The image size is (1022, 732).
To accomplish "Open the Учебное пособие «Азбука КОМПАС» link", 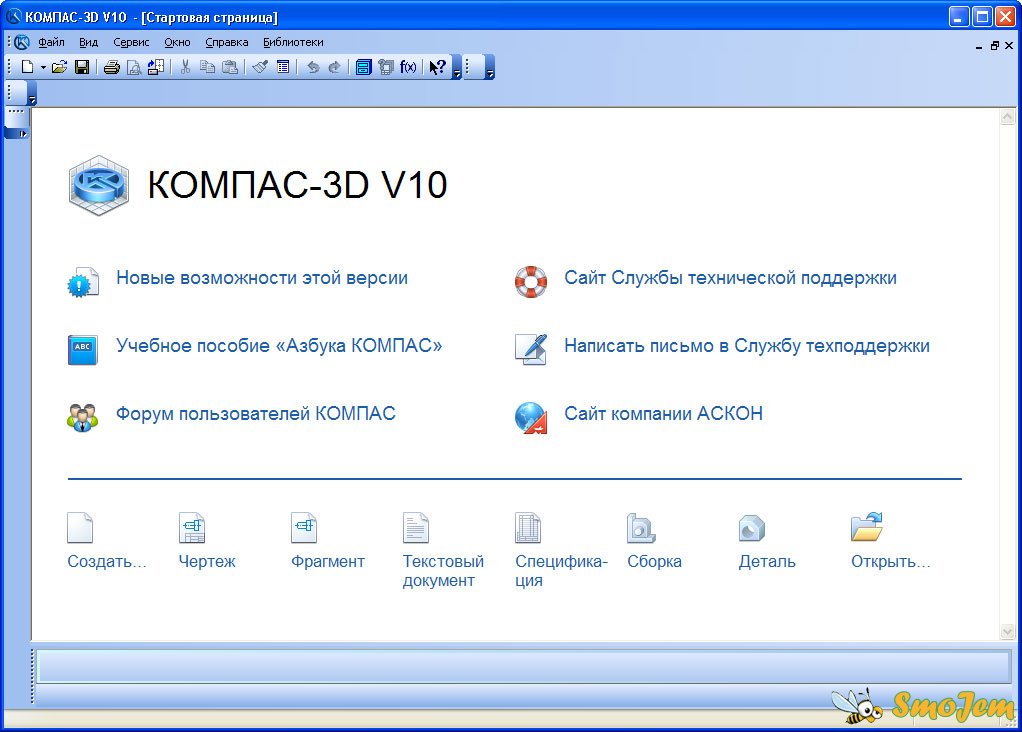I will point(279,346).
